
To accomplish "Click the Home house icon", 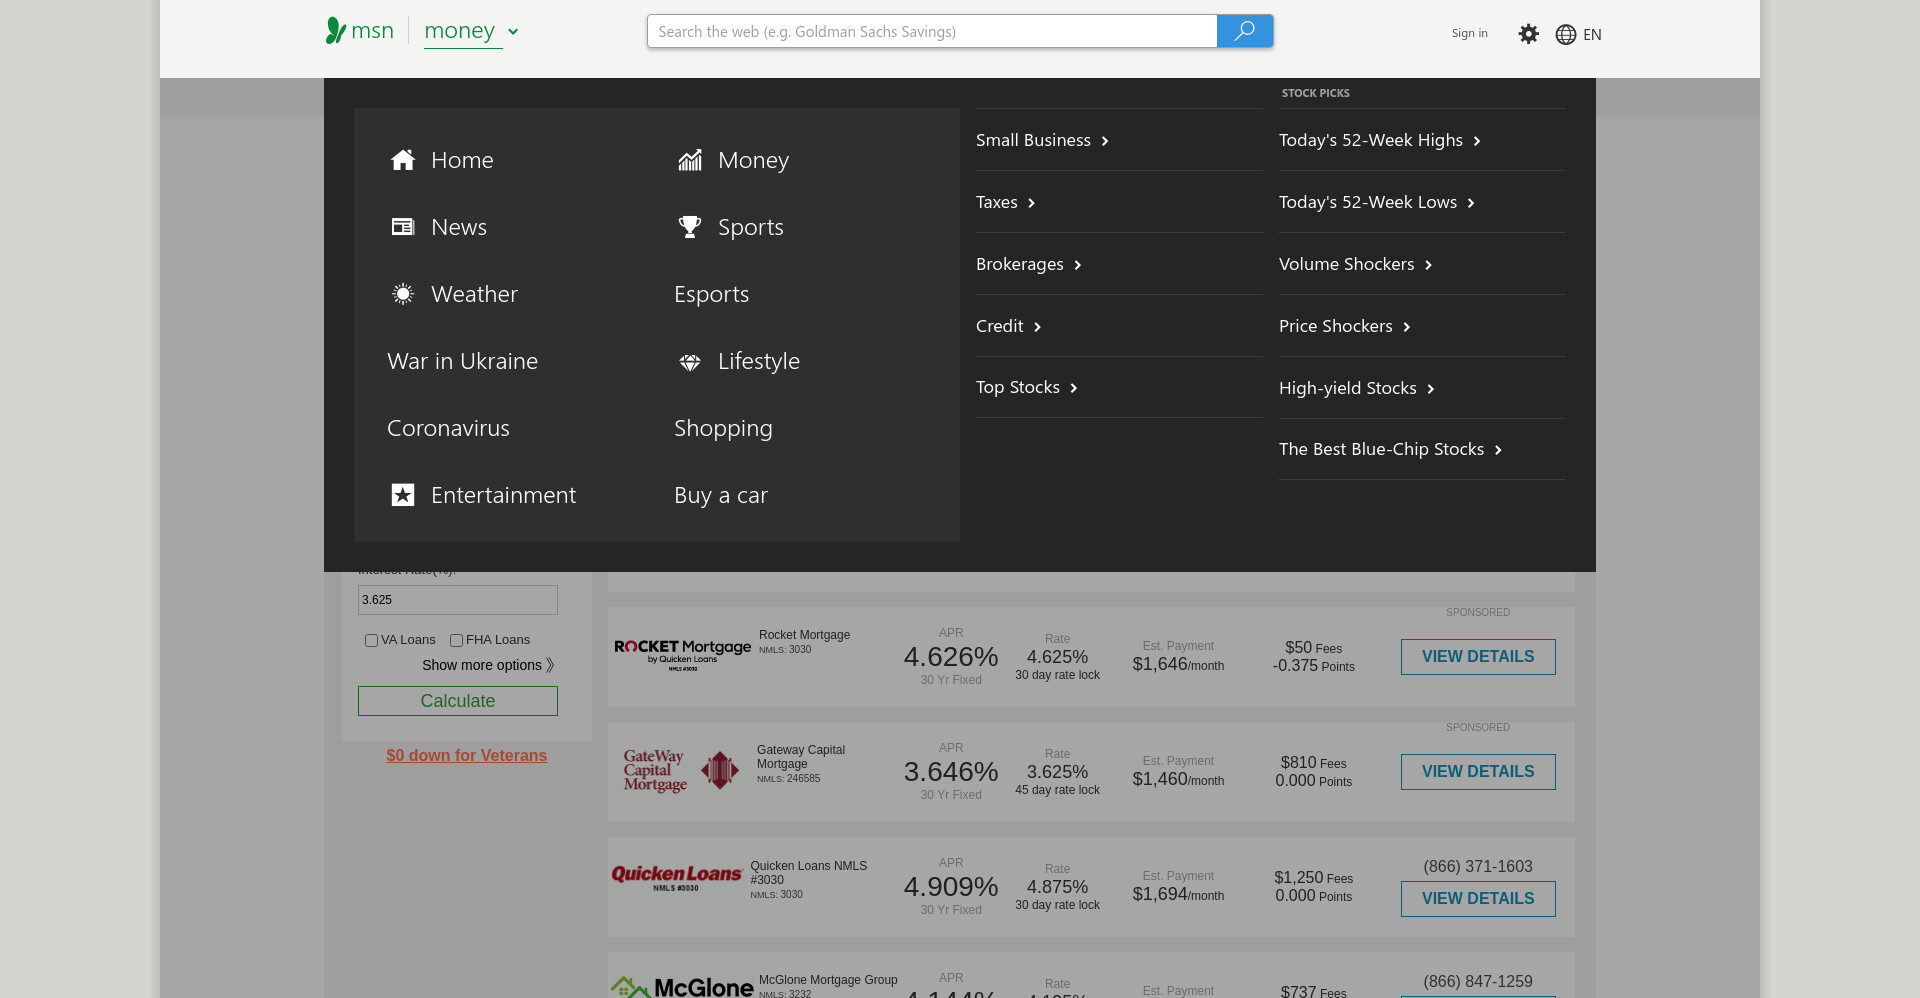I will (x=403, y=160).
